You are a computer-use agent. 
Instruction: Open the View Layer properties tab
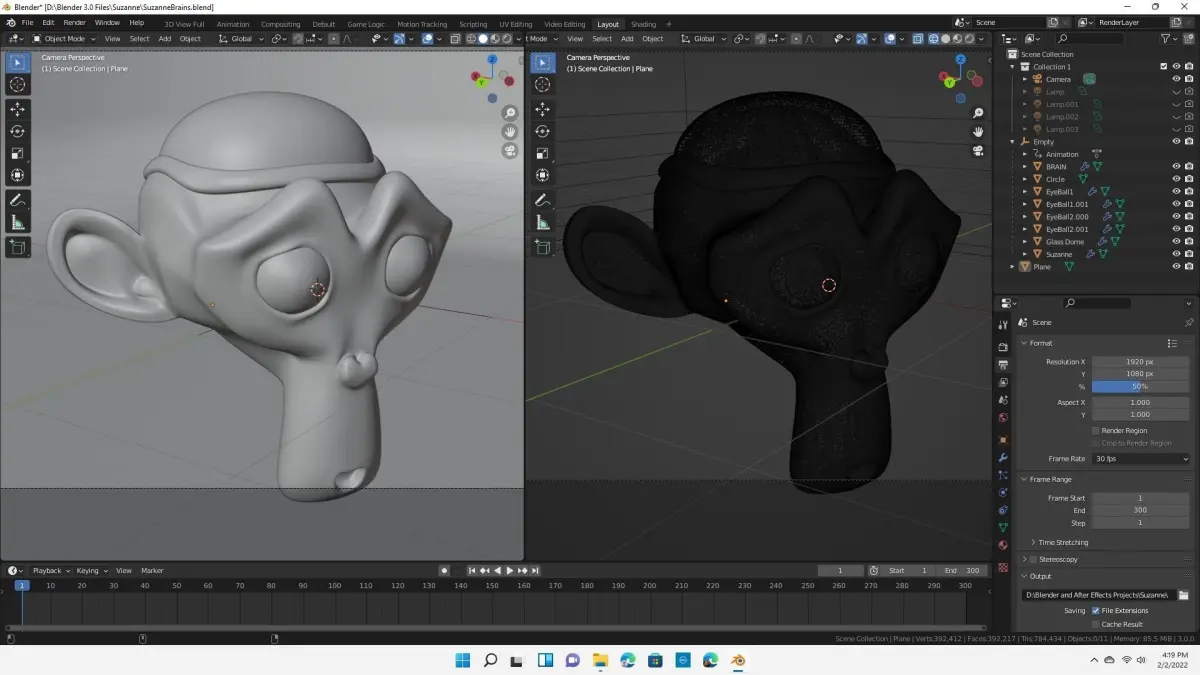pyautogui.click(x=1003, y=382)
